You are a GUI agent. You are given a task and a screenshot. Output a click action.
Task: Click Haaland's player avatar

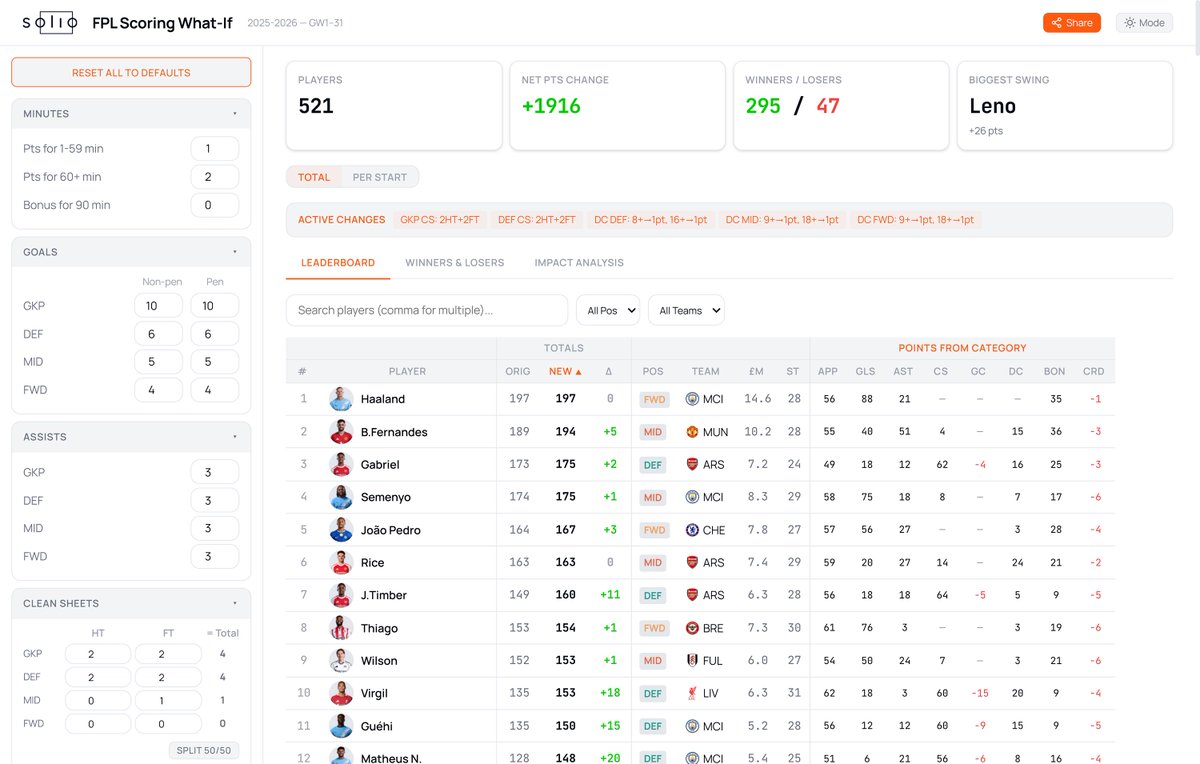341,399
